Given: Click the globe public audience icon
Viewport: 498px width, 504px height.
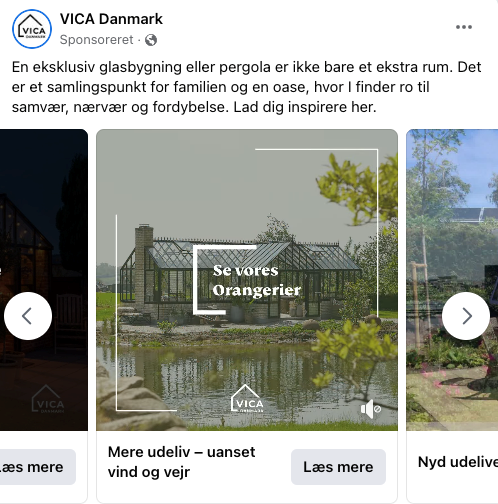Looking at the screenshot, I should 151,40.
